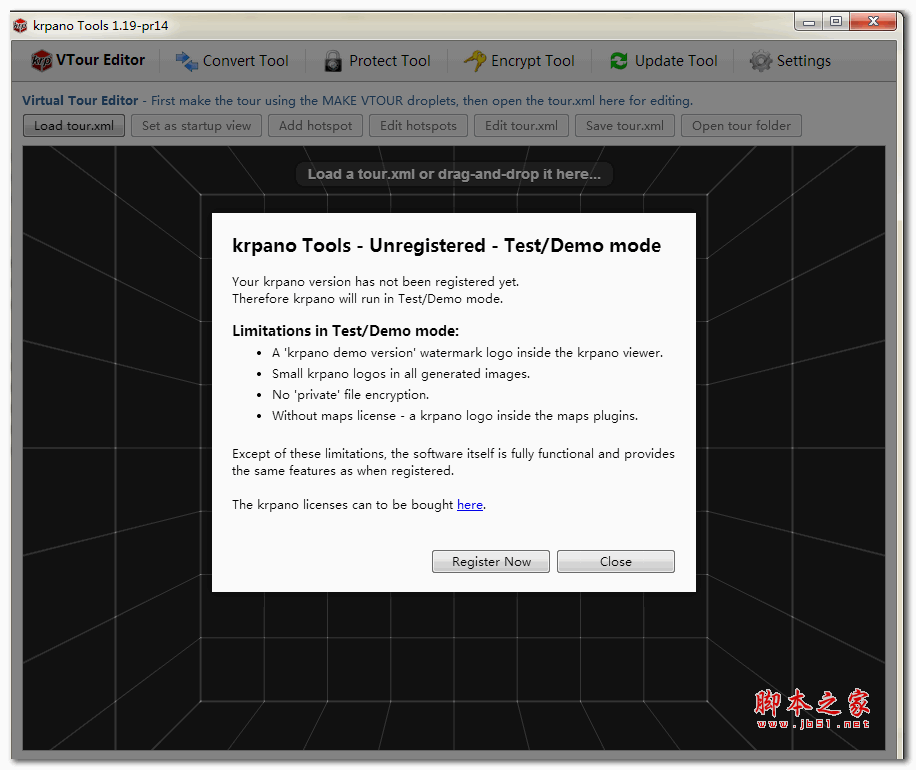Open the Update Tool tab
The image size is (916, 770).
pyautogui.click(x=663, y=61)
